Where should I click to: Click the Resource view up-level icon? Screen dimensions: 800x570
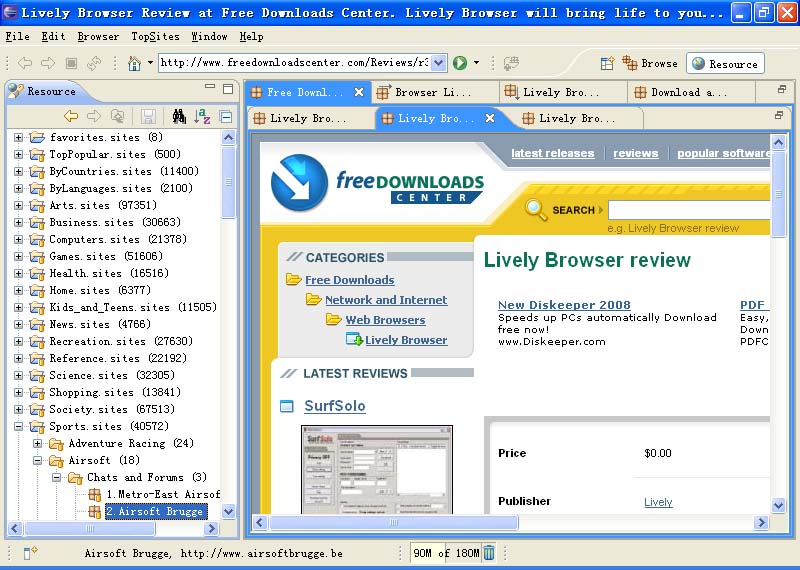point(117,116)
